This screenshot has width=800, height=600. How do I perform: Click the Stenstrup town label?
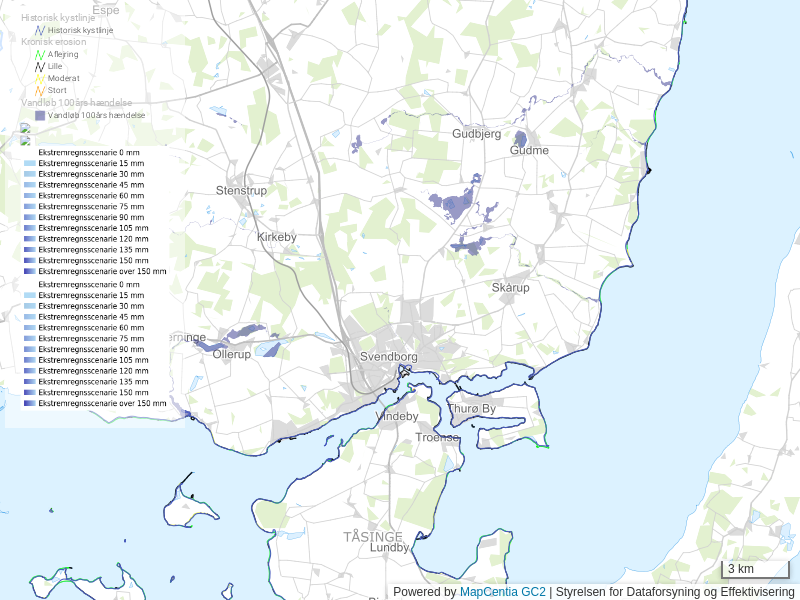[x=242, y=190]
